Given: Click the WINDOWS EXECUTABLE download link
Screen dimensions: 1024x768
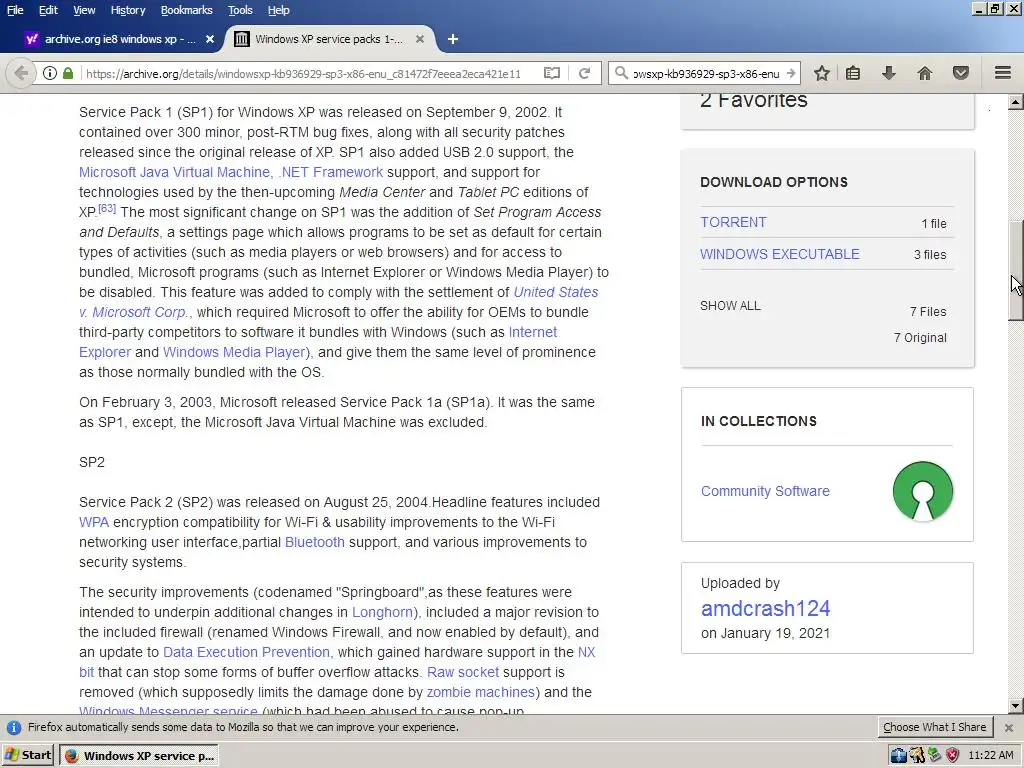Looking at the screenshot, I should 780,254.
